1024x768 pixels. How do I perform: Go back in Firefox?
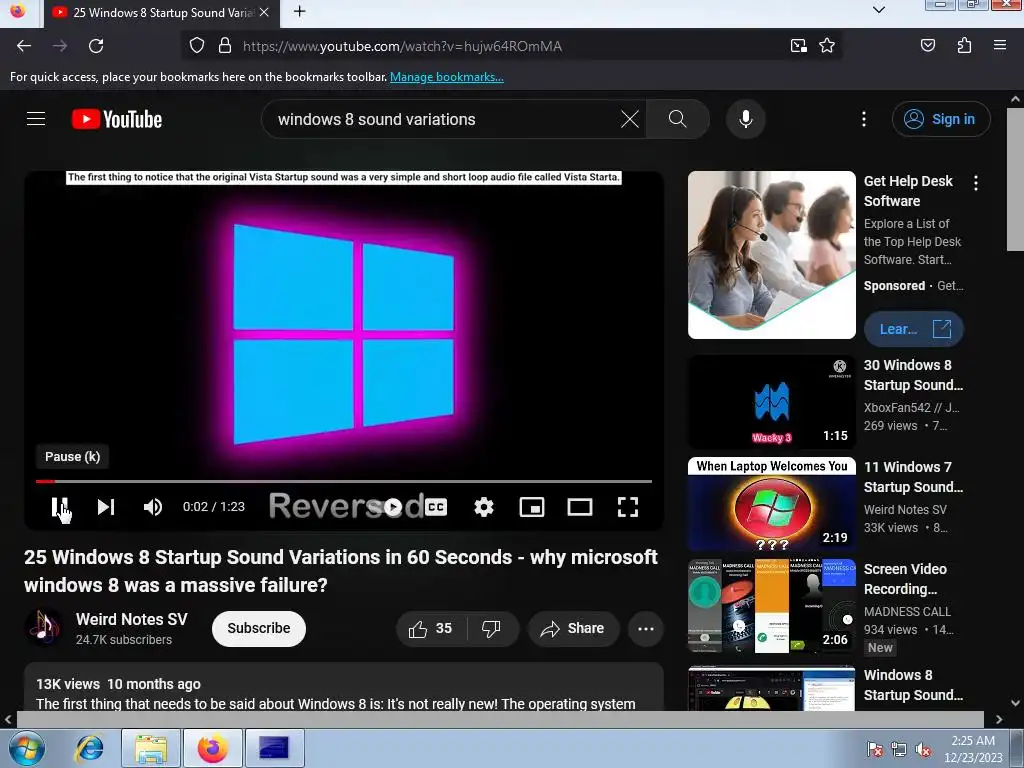pyautogui.click(x=24, y=46)
